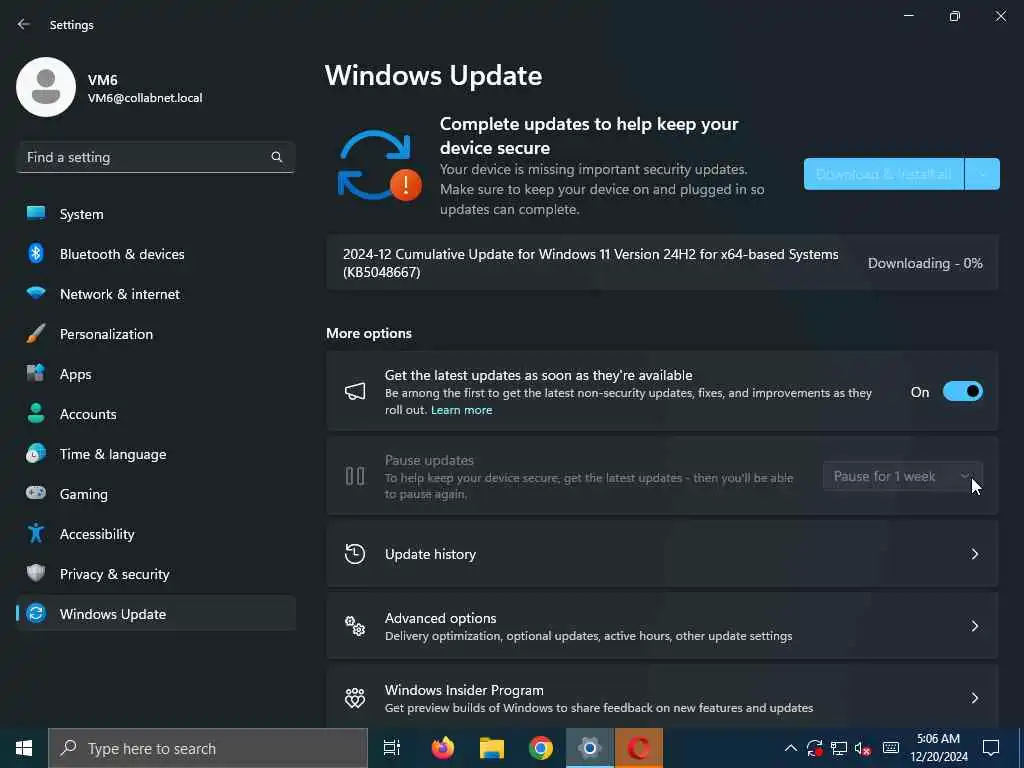Navigate to Accounts settings
Image resolution: width=1024 pixels, height=768 pixels.
point(156,413)
